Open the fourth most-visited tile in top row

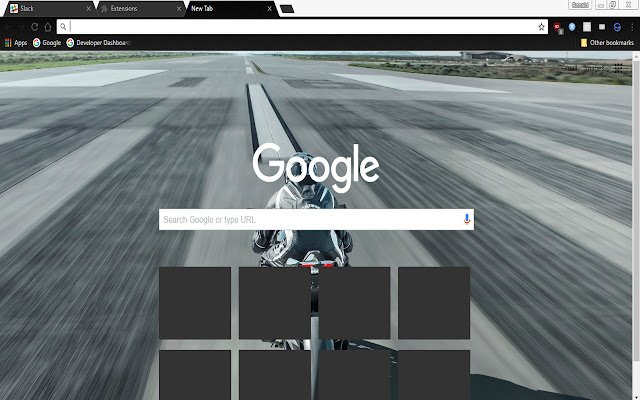pos(434,303)
